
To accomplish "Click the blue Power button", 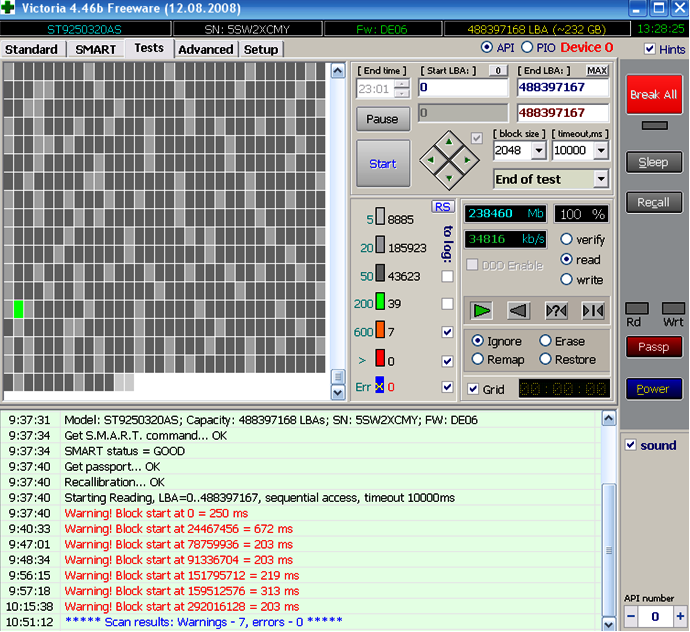I will click(654, 389).
